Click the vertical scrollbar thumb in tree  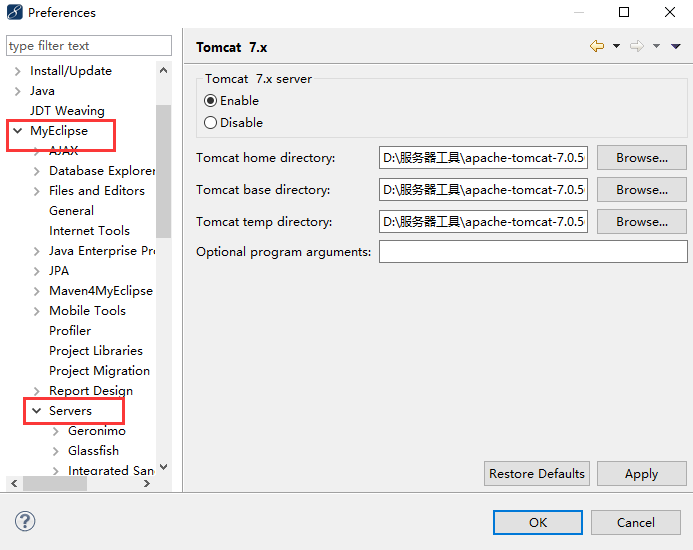[x=164, y=171]
